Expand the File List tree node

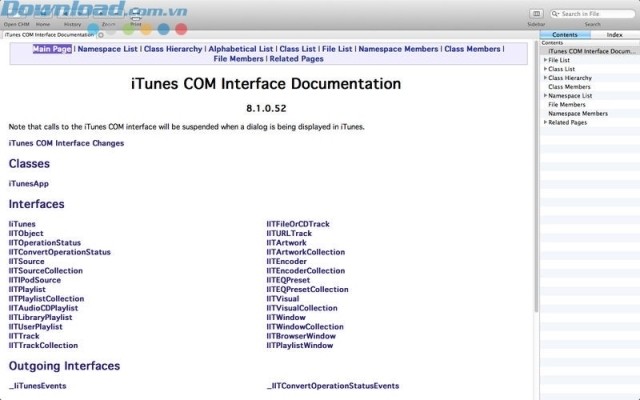tap(545, 60)
